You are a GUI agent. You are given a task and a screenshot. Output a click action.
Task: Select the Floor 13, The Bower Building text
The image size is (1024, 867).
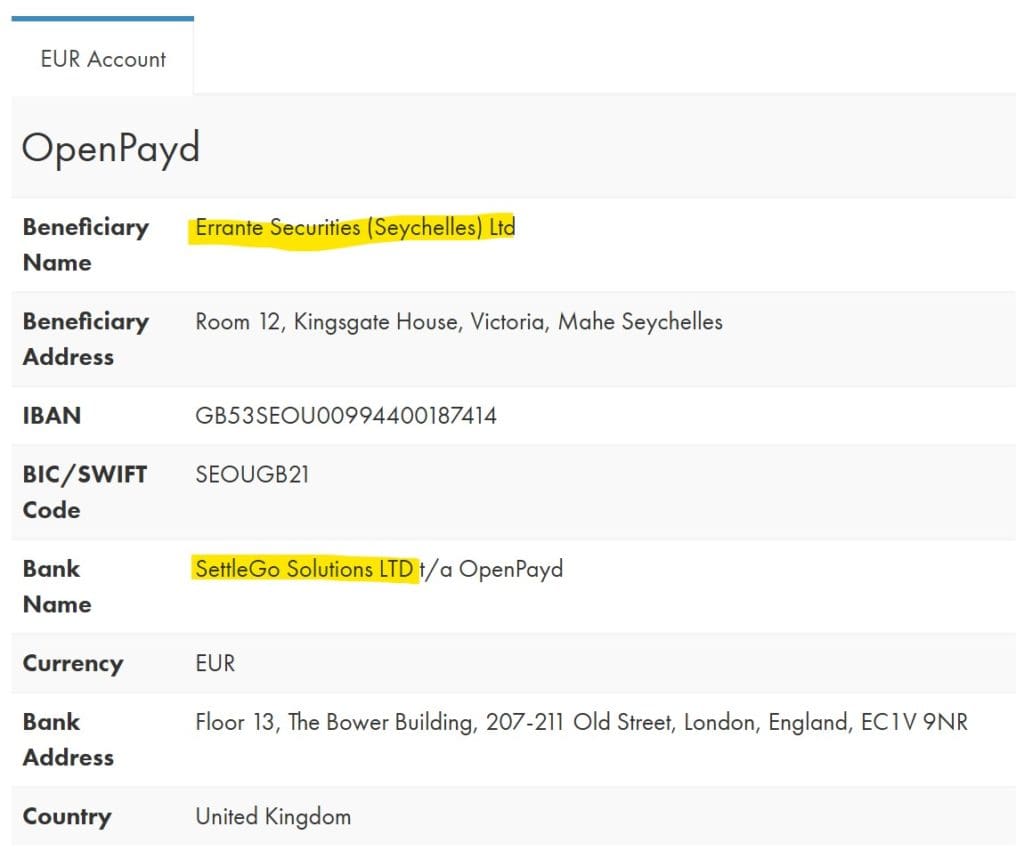335,722
